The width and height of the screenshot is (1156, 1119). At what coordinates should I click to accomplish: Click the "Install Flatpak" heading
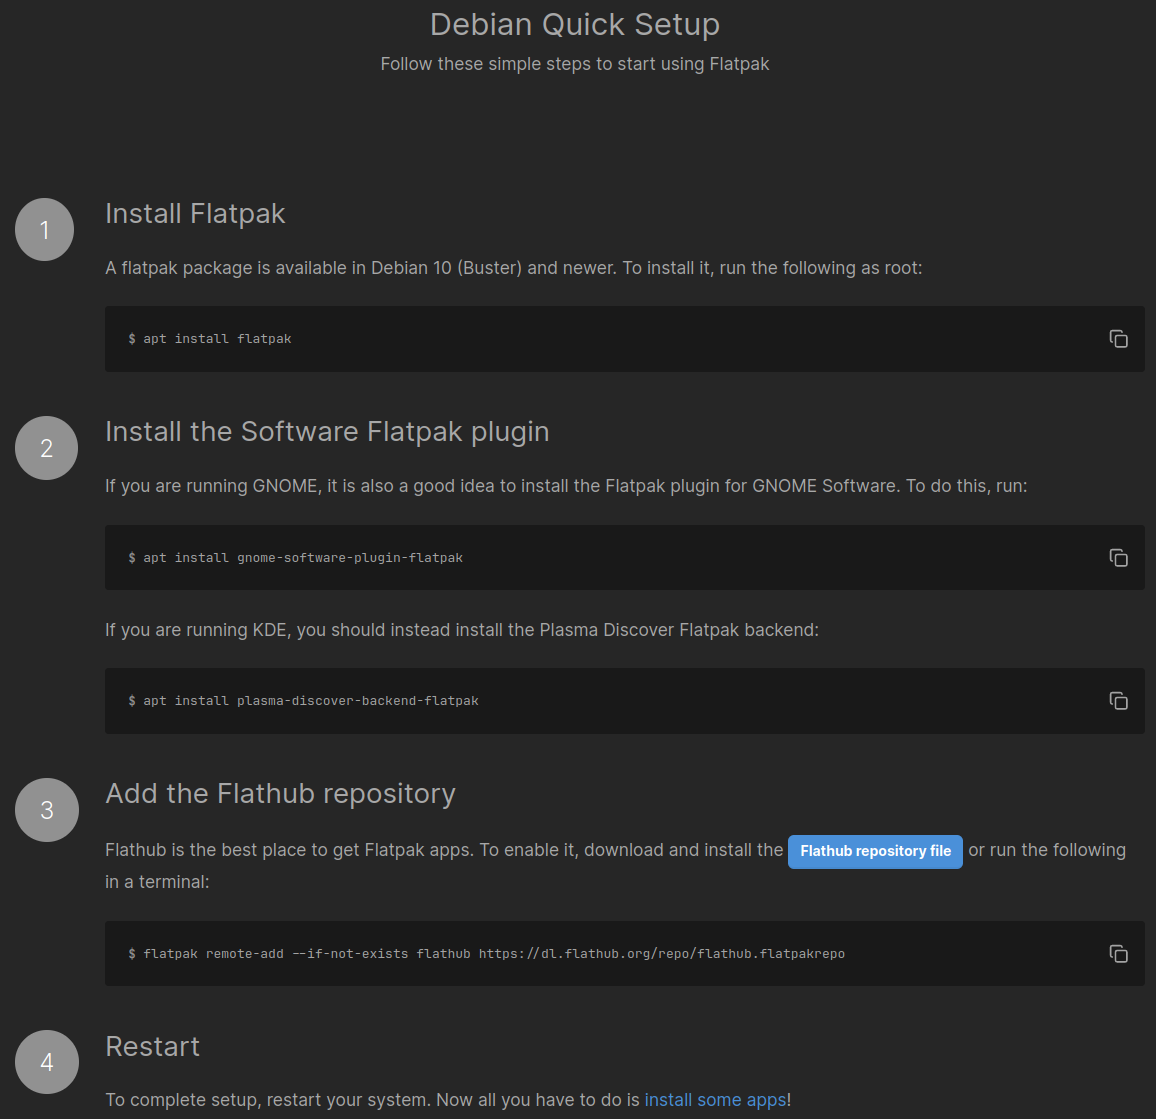pos(195,213)
